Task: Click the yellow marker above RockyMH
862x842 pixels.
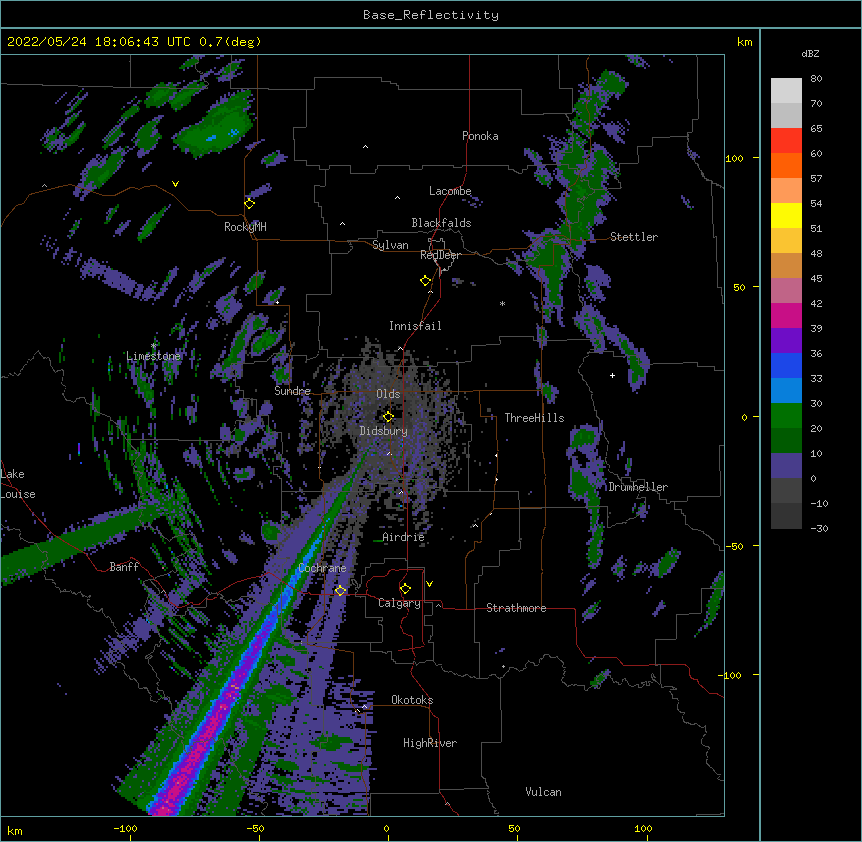Action: (250, 203)
